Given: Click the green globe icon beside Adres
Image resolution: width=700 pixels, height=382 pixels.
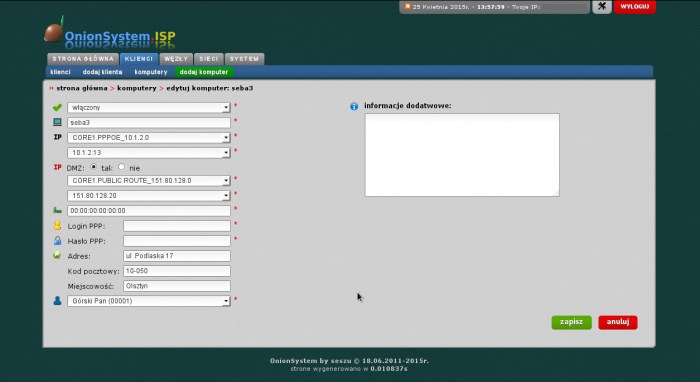Looking at the screenshot, I should tap(57, 255).
